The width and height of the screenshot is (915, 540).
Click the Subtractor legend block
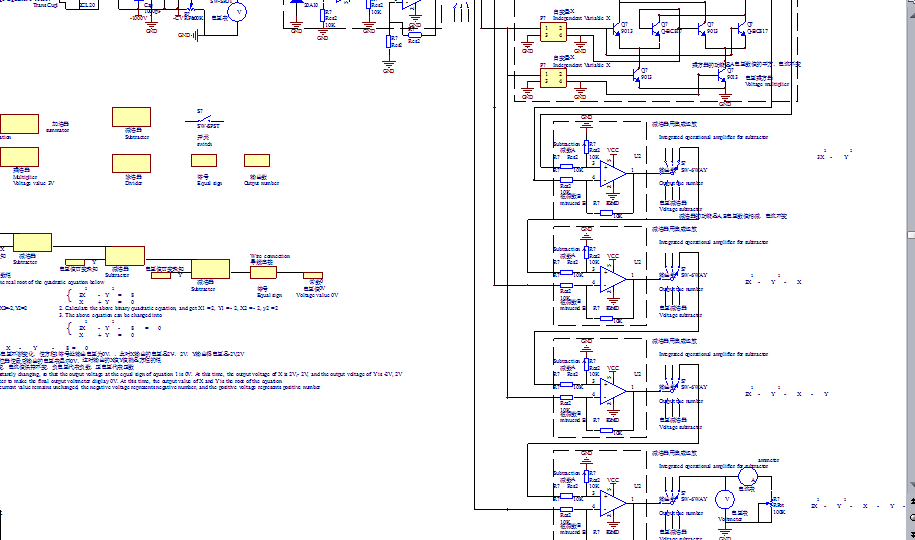point(131,117)
